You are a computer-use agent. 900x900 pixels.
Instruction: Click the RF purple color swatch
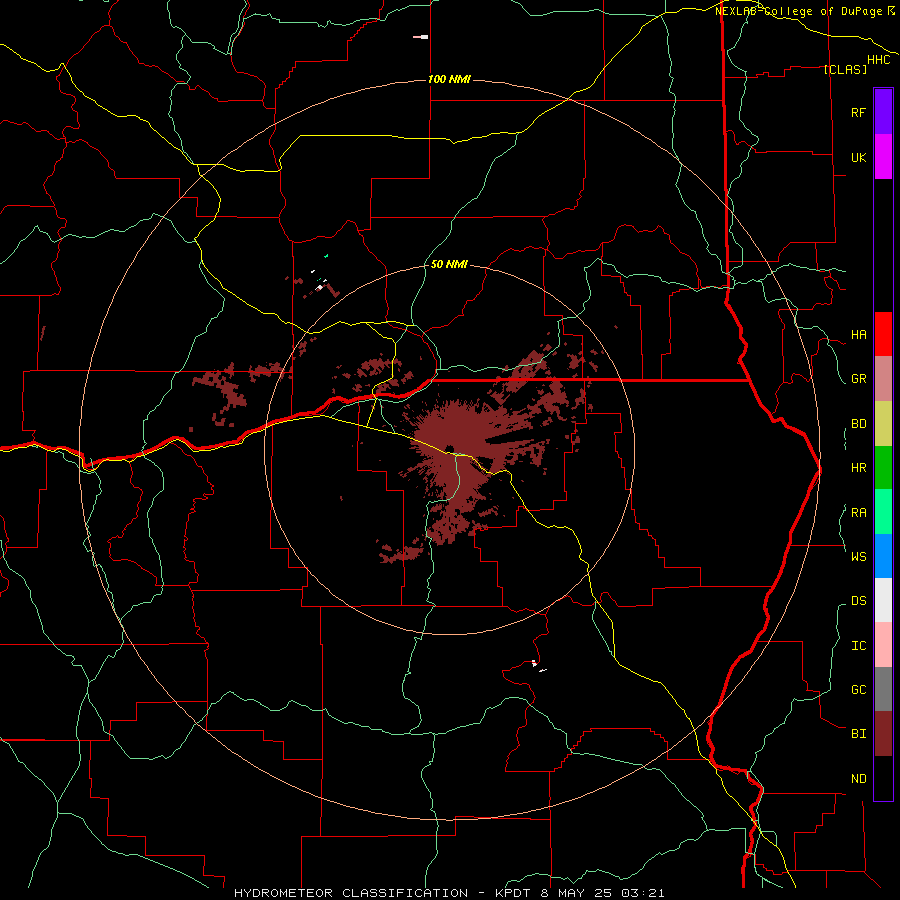pos(883,112)
